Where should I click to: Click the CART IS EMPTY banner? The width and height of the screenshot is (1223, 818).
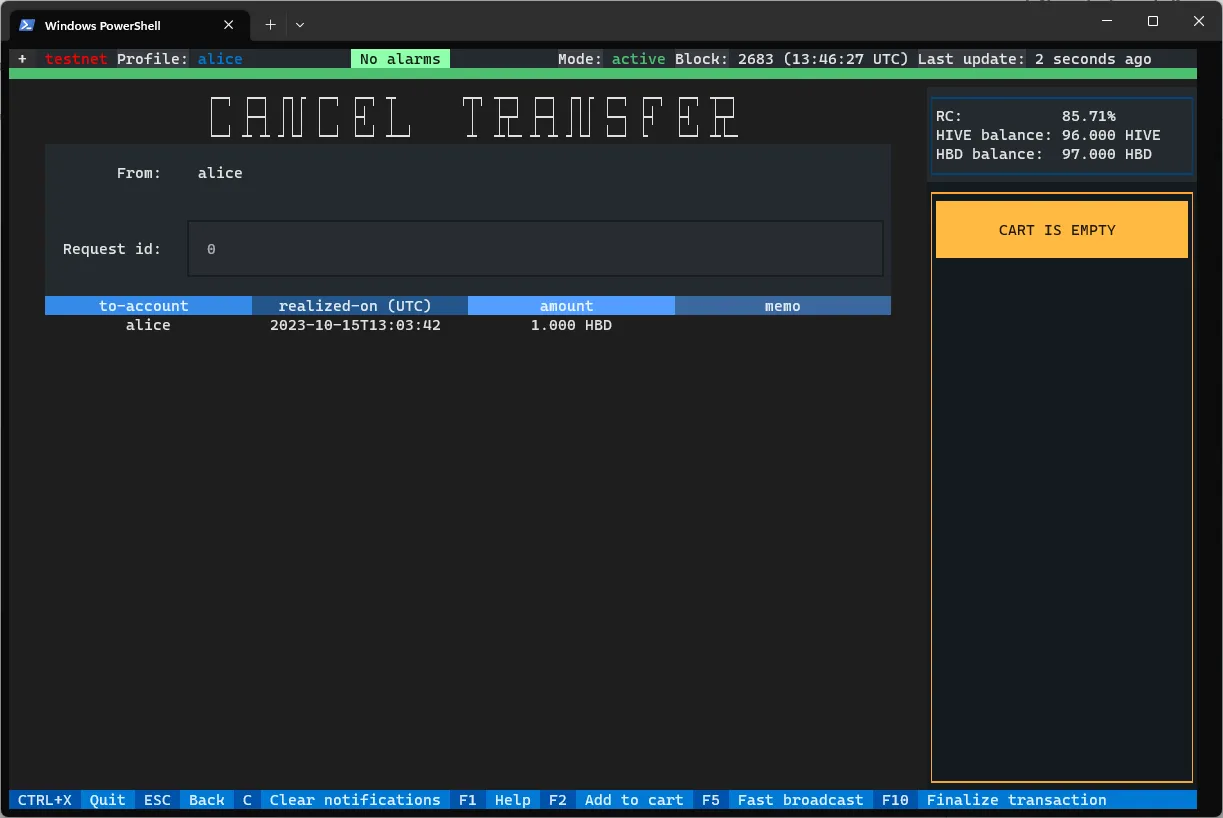[1061, 230]
